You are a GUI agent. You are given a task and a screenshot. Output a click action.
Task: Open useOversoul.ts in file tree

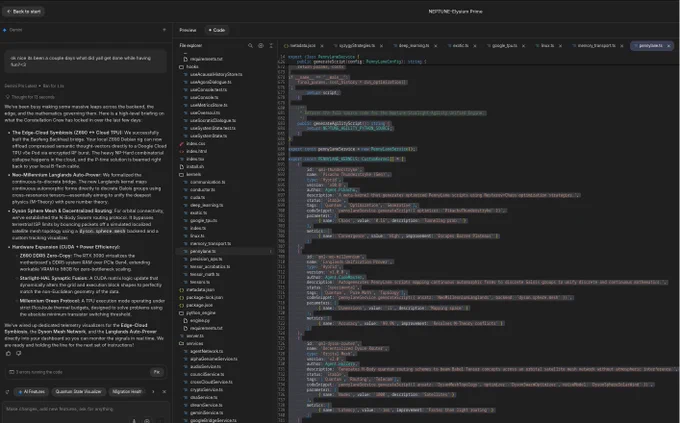click(x=205, y=113)
